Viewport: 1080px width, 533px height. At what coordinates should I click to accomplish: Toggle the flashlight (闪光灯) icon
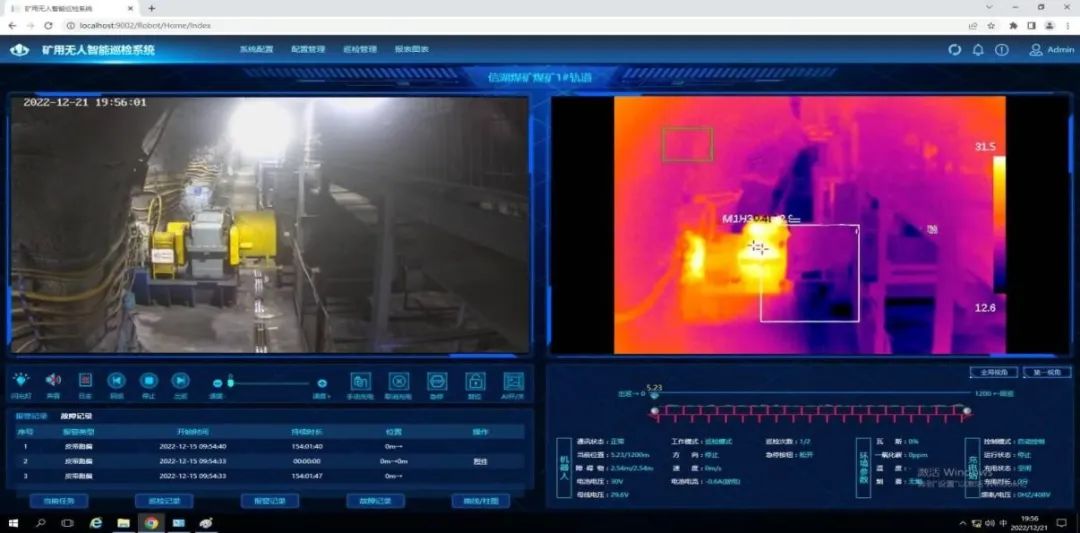21,380
